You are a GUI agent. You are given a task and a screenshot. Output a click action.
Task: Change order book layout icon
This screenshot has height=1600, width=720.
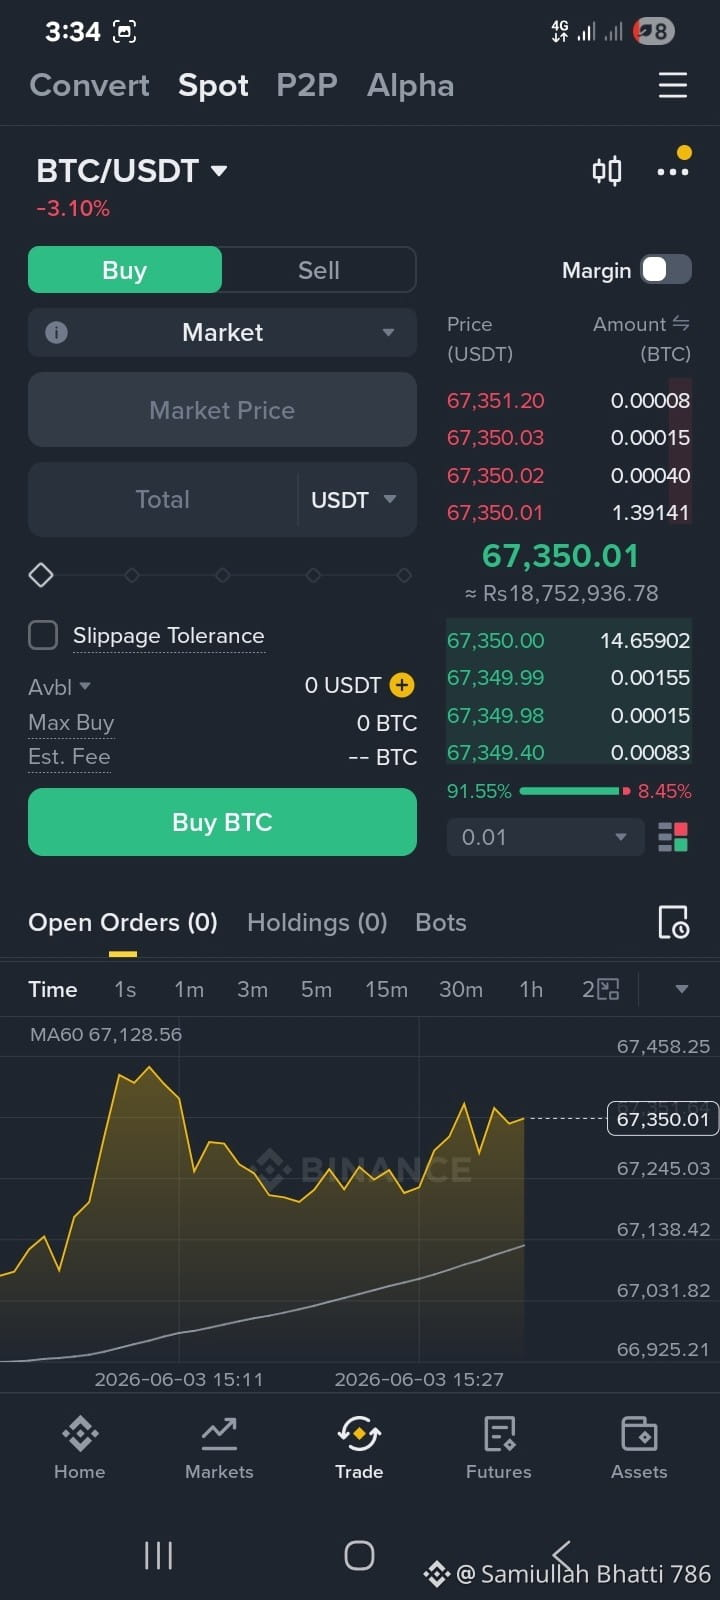point(673,837)
